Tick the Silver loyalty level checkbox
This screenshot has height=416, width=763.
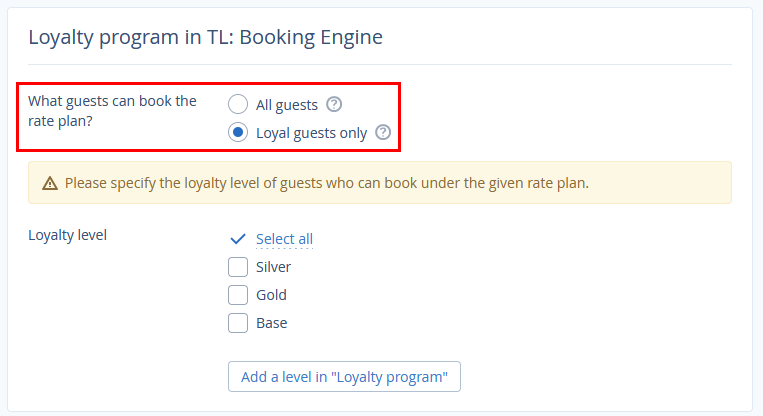click(238, 267)
